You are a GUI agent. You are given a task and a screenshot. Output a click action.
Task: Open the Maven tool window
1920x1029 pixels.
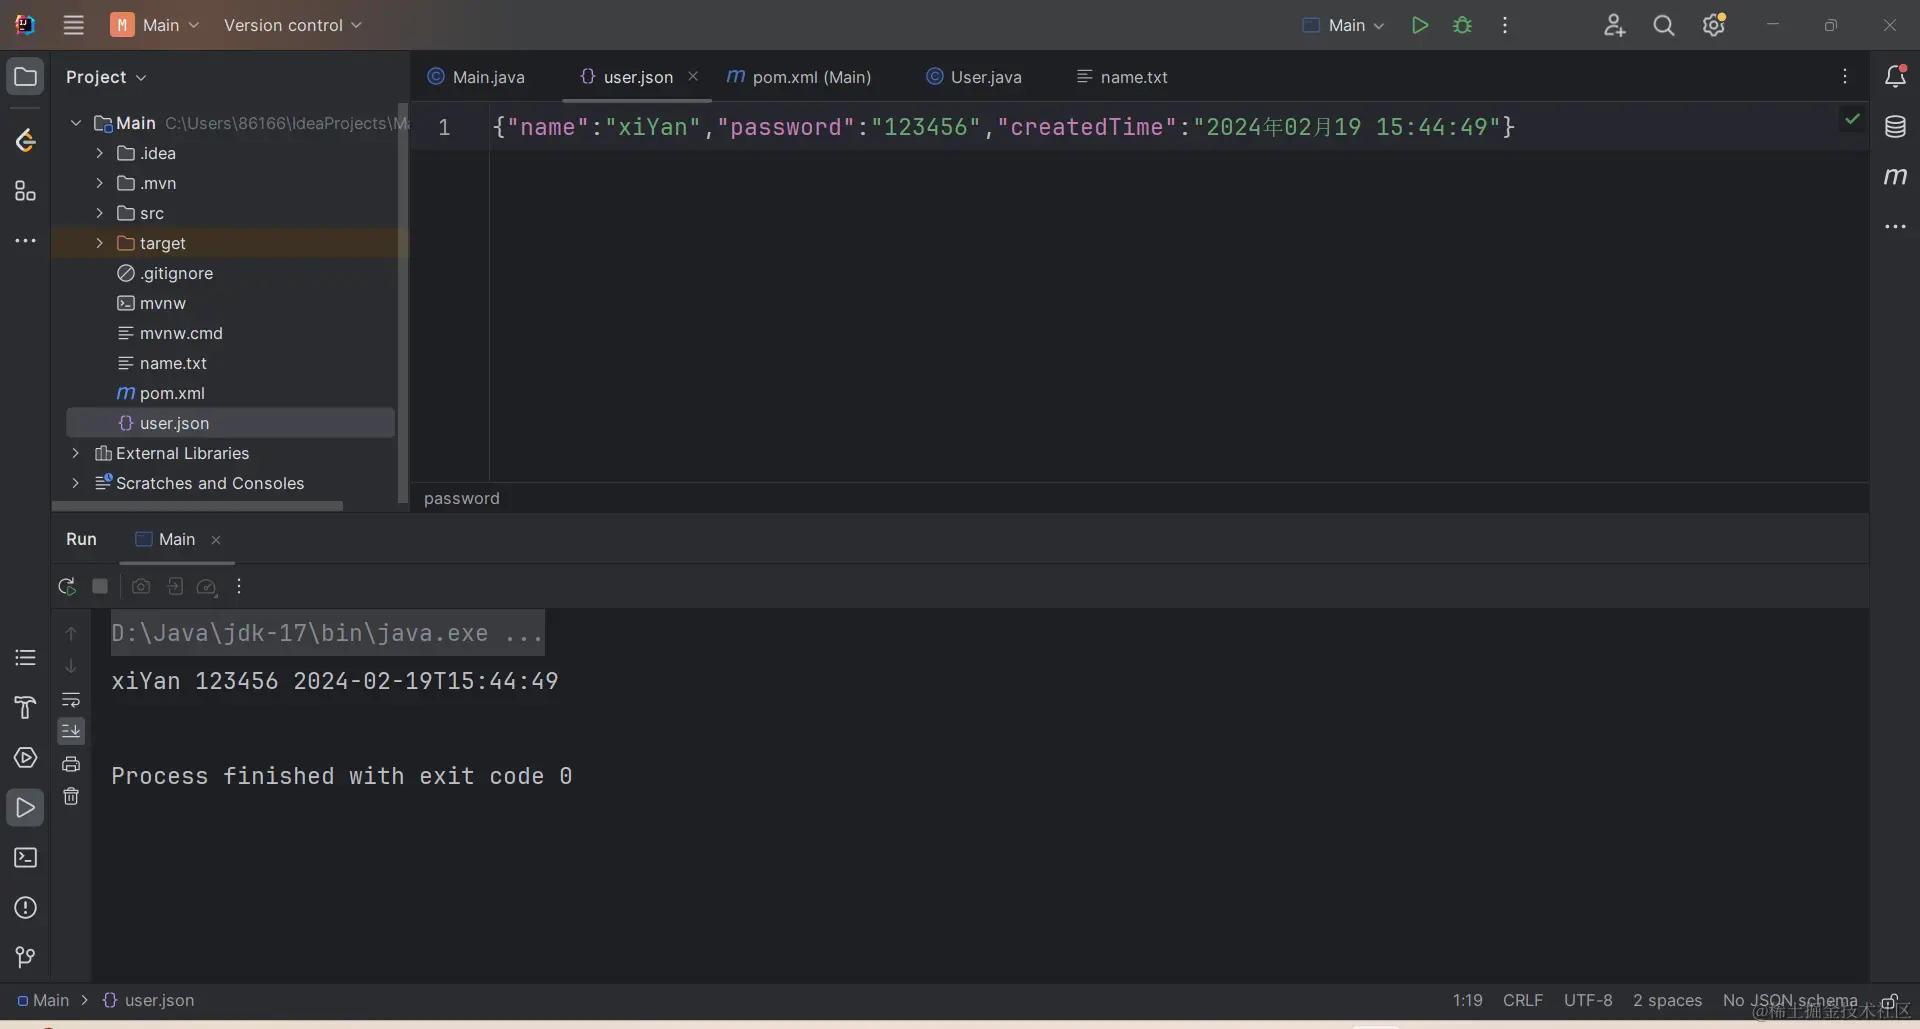pyautogui.click(x=1895, y=177)
